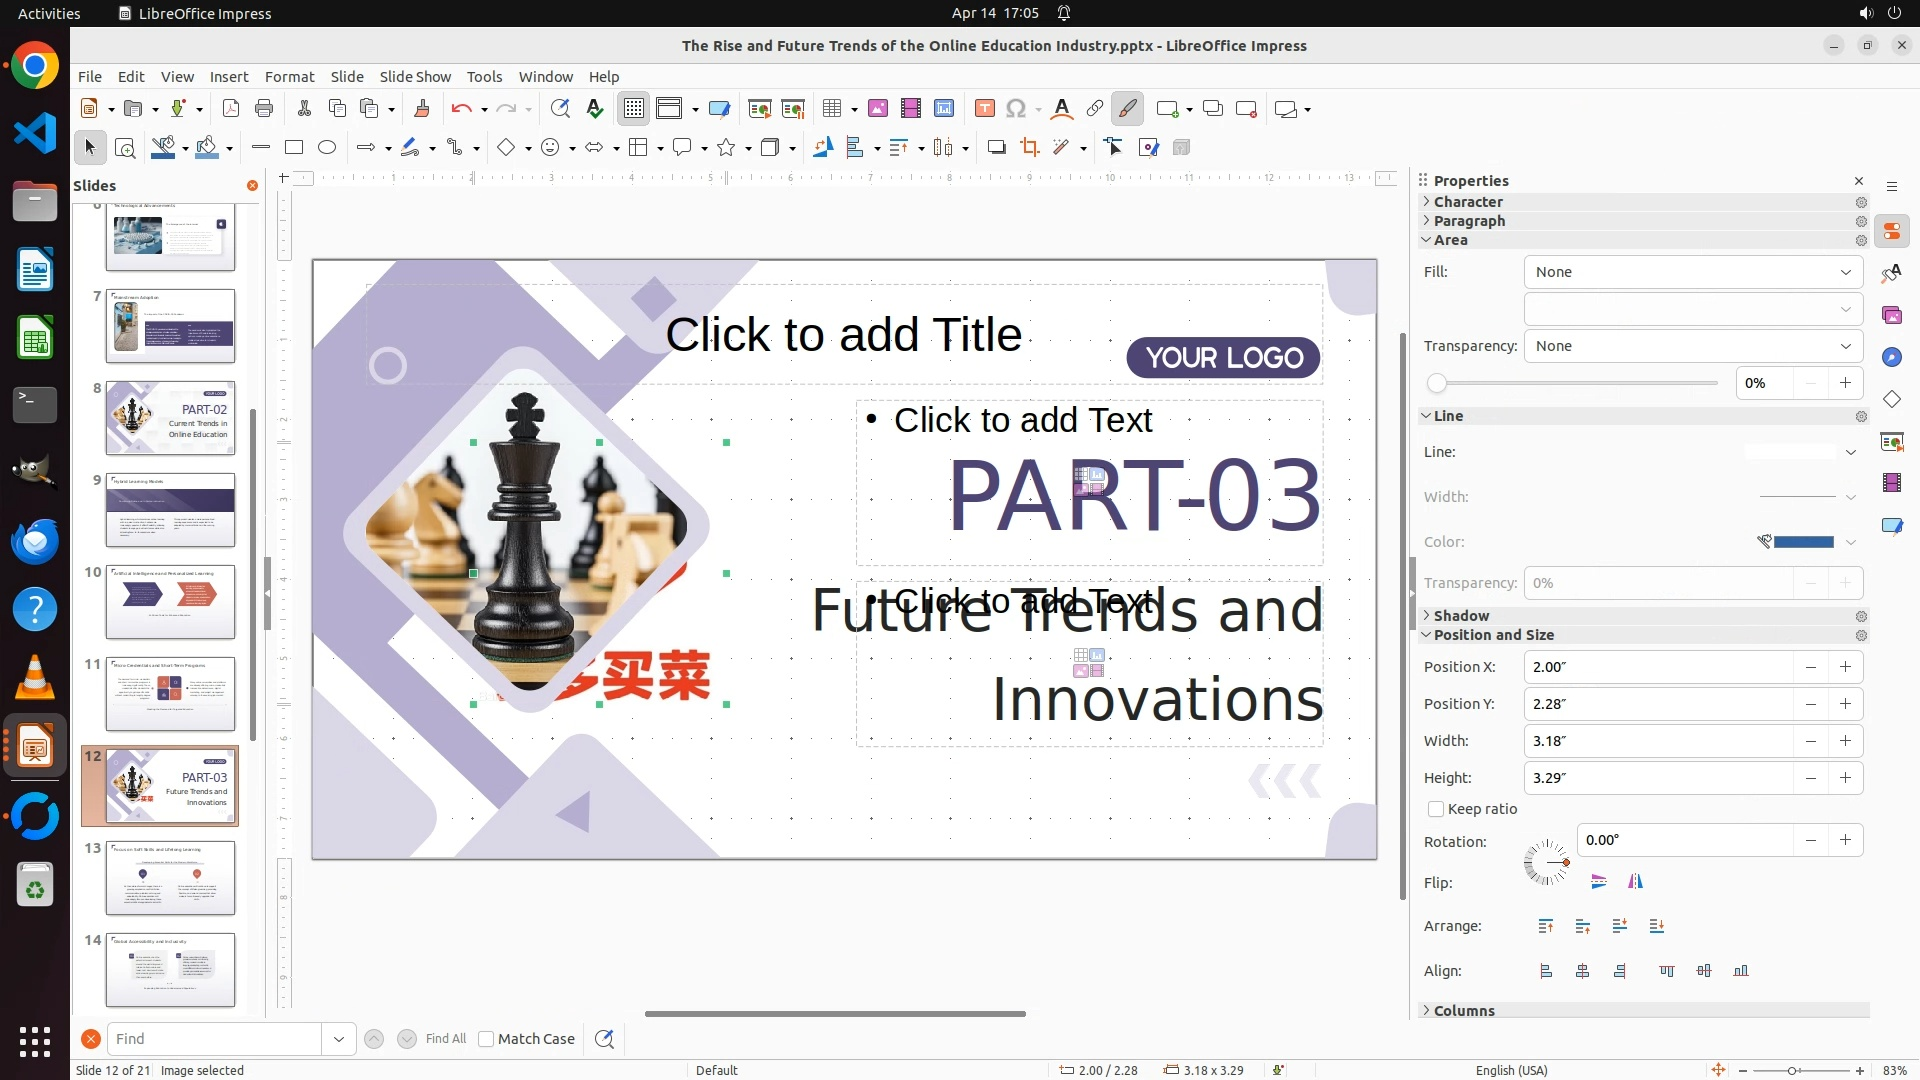This screenshot has width=1920, height=1080.
Task: Click the Bring to Front arrange icon
Action: (x=1546, y=926)
